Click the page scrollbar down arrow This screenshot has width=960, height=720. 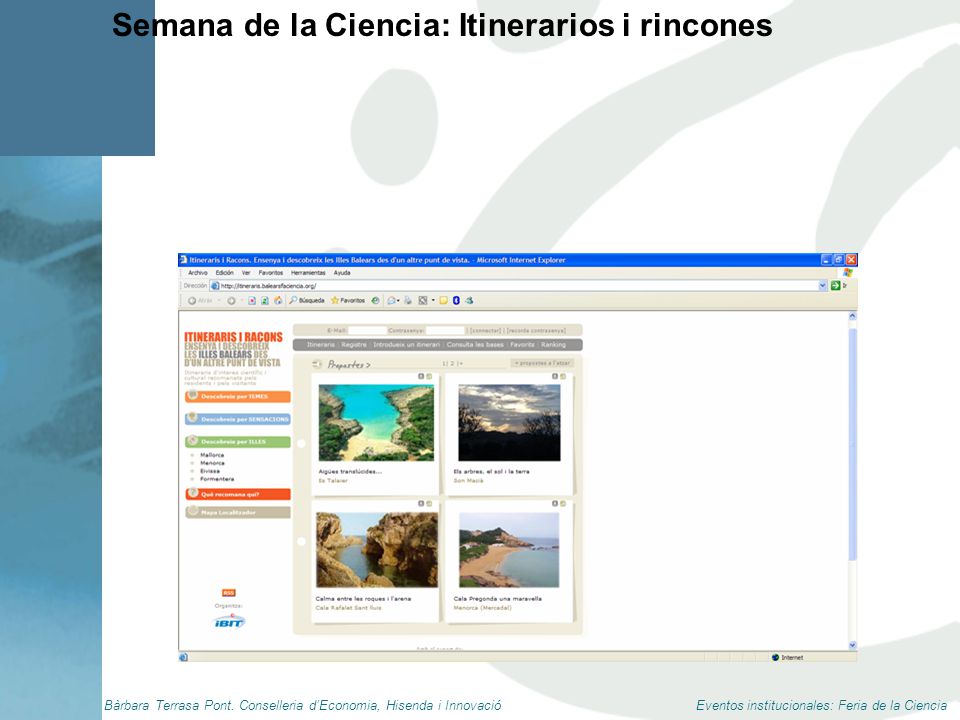click(852, 645)
